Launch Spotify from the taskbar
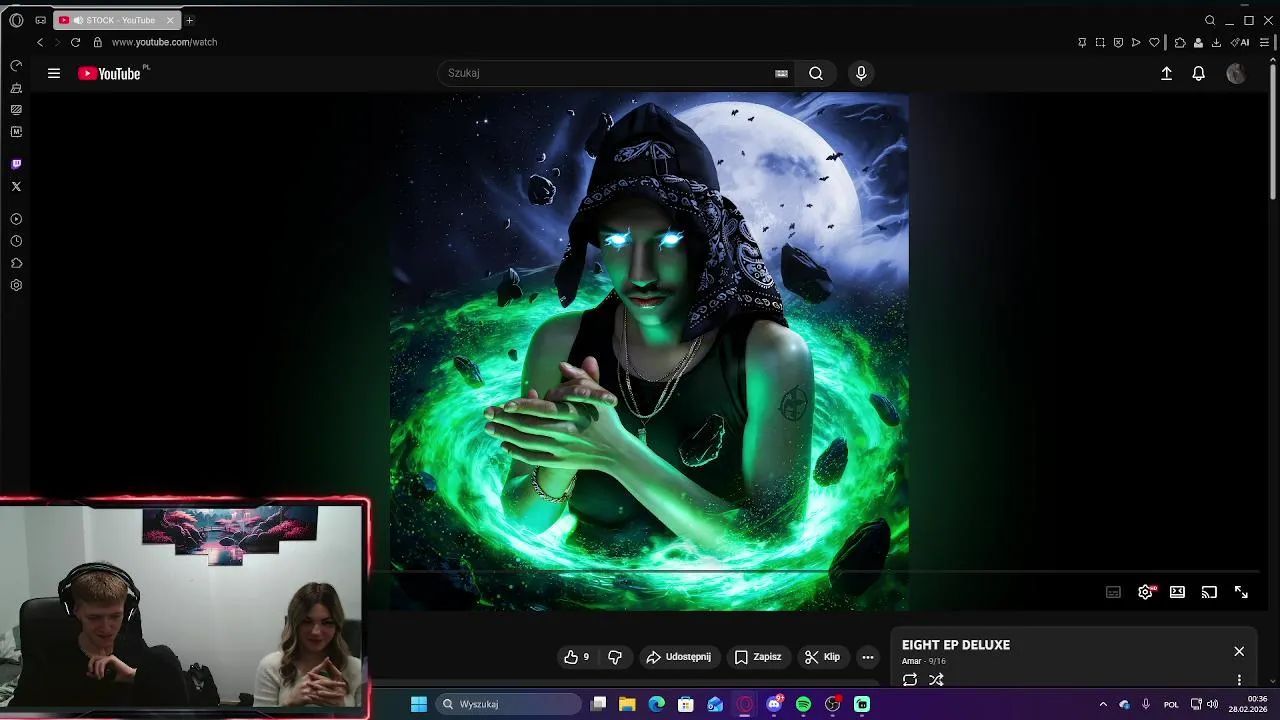Screen dimensions: 1280x720 click(803, 704)
